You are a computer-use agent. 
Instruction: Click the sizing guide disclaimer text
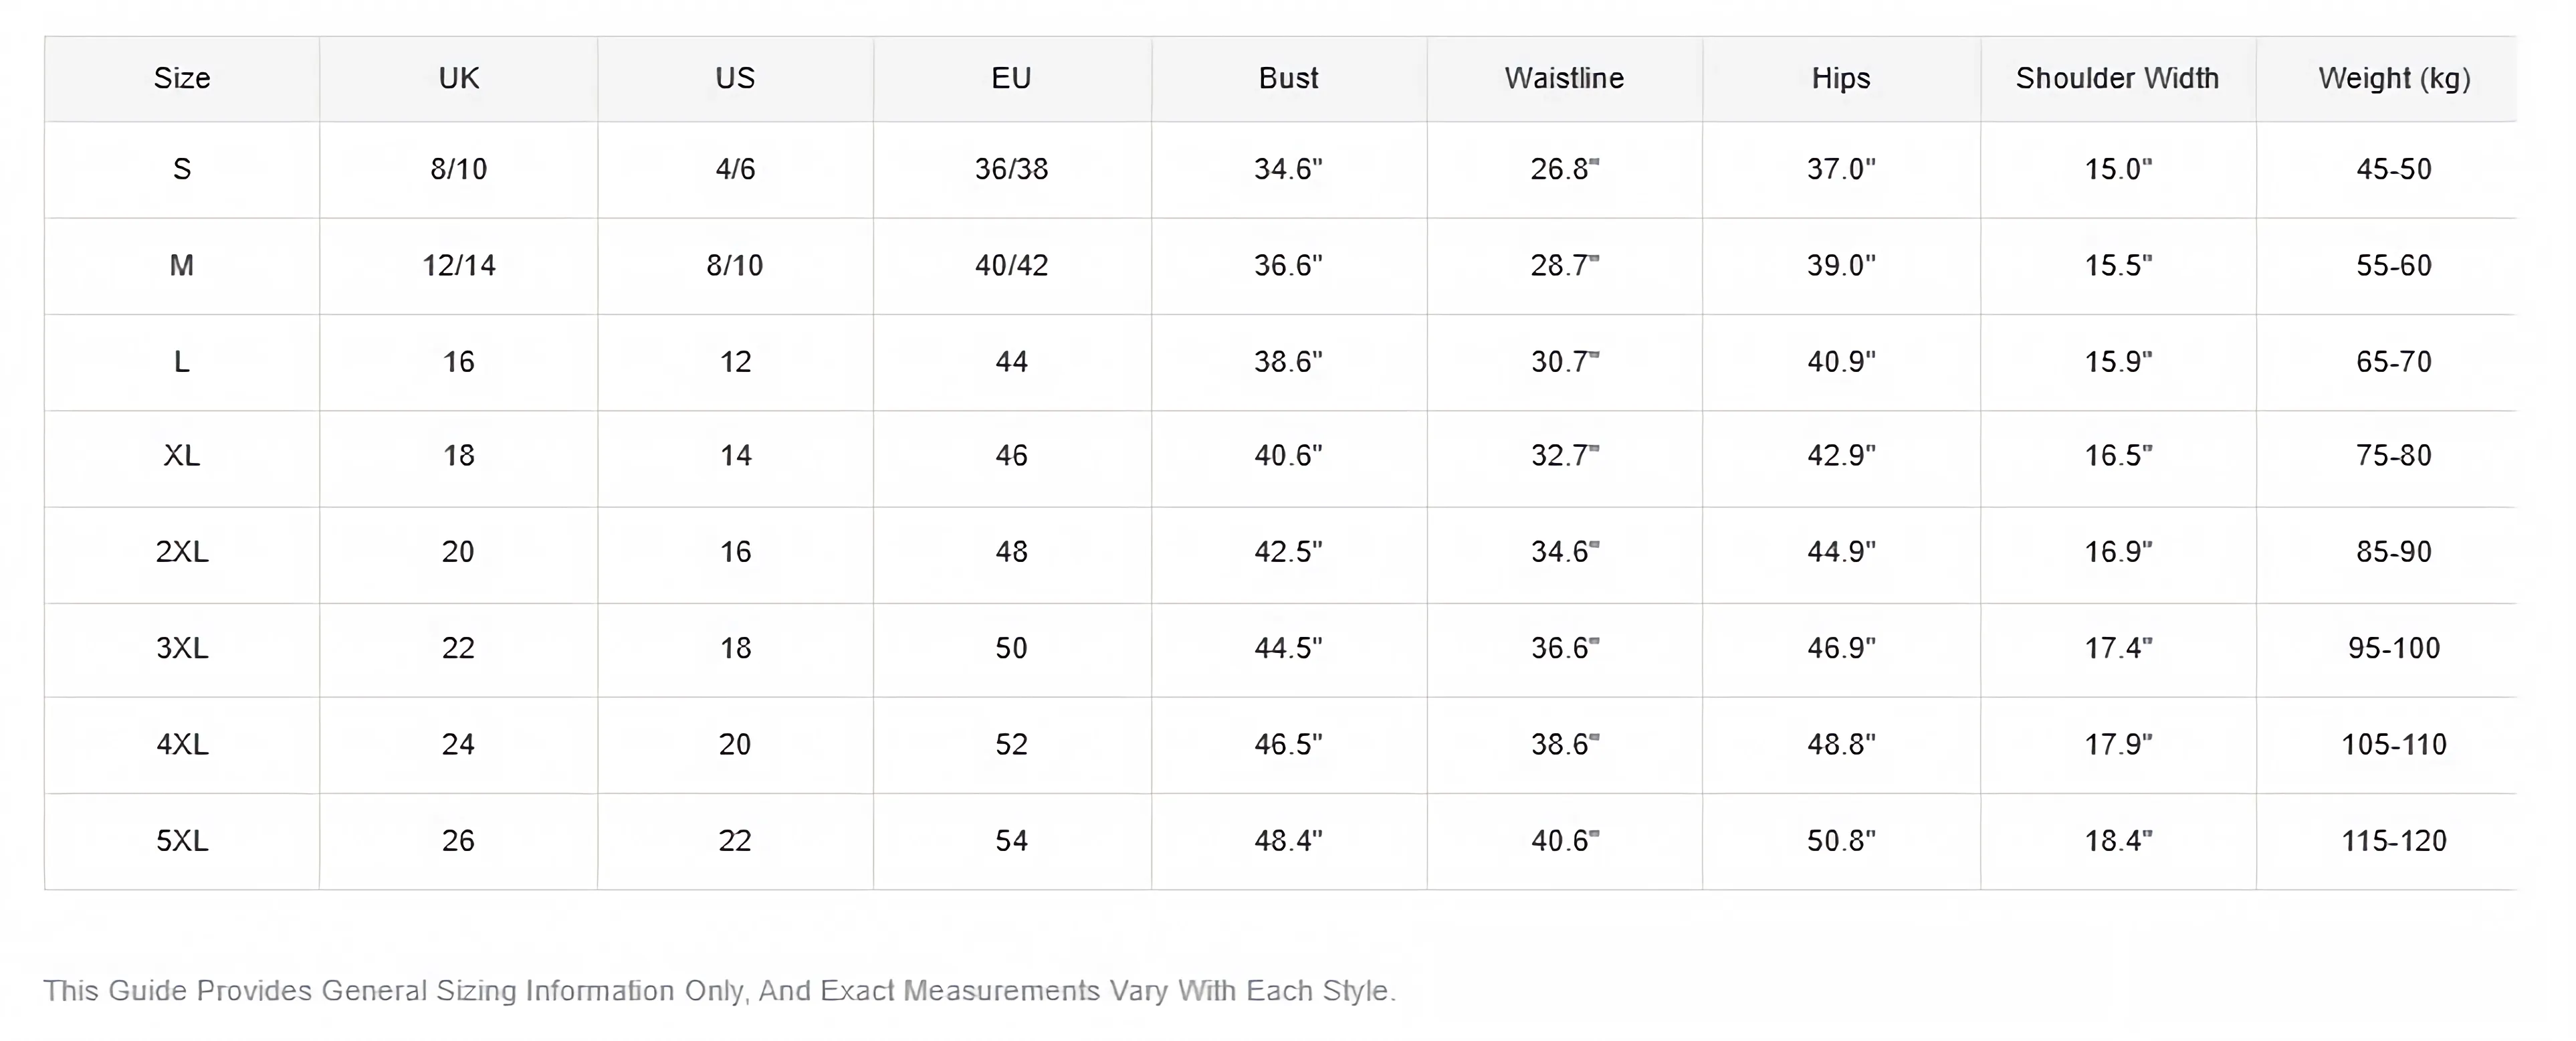tap(719, 991)
